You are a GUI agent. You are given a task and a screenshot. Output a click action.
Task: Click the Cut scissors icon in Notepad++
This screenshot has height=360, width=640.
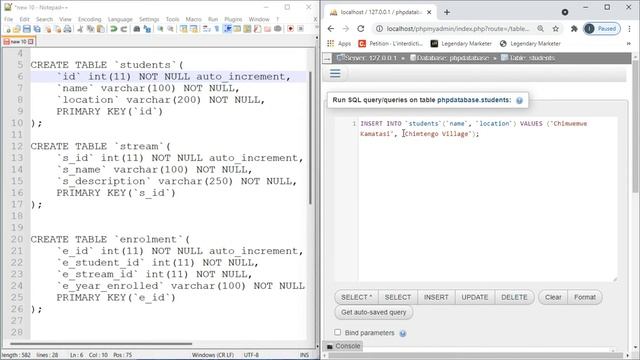click(x=80, y=29)
